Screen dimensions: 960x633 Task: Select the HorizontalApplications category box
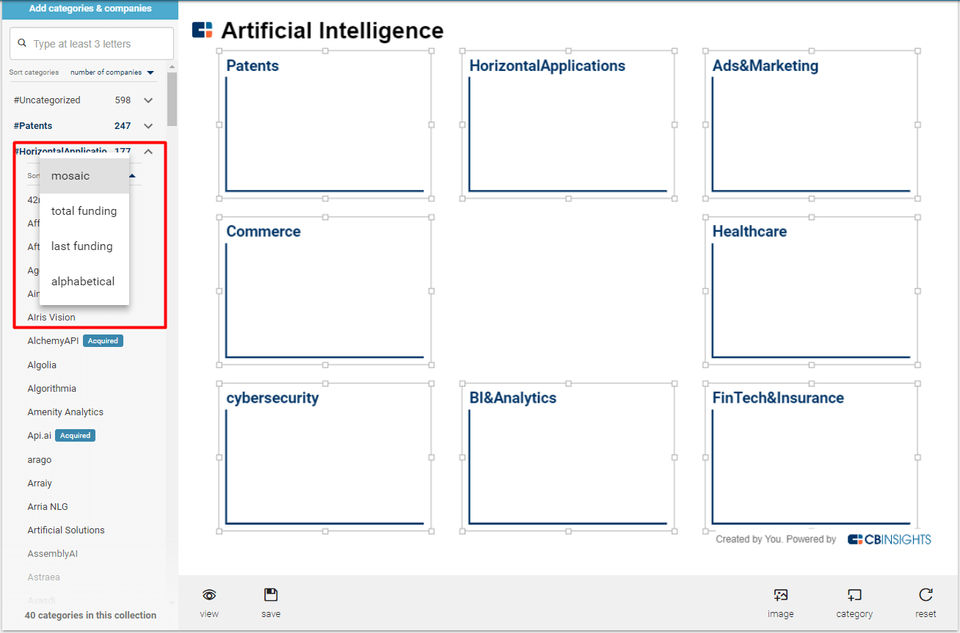coord(568,125)
